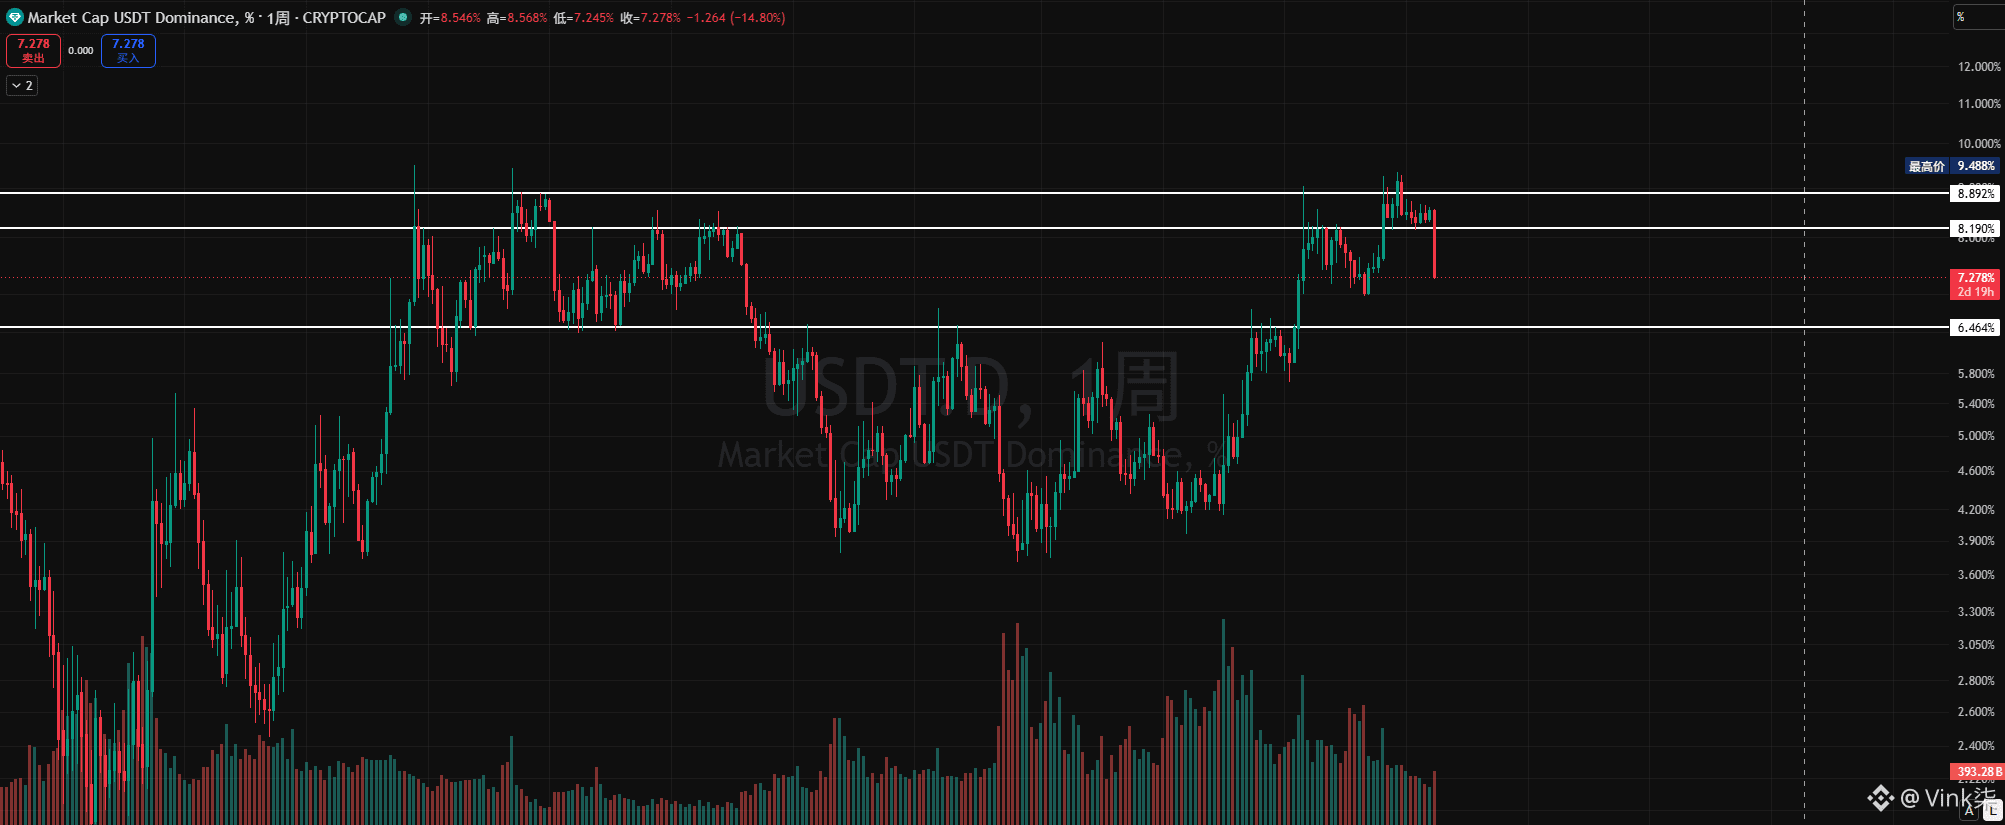This screenshot has width=2005, height=825.
Task: Click the 2.400% price axis label
Action: coord(1976,746)
